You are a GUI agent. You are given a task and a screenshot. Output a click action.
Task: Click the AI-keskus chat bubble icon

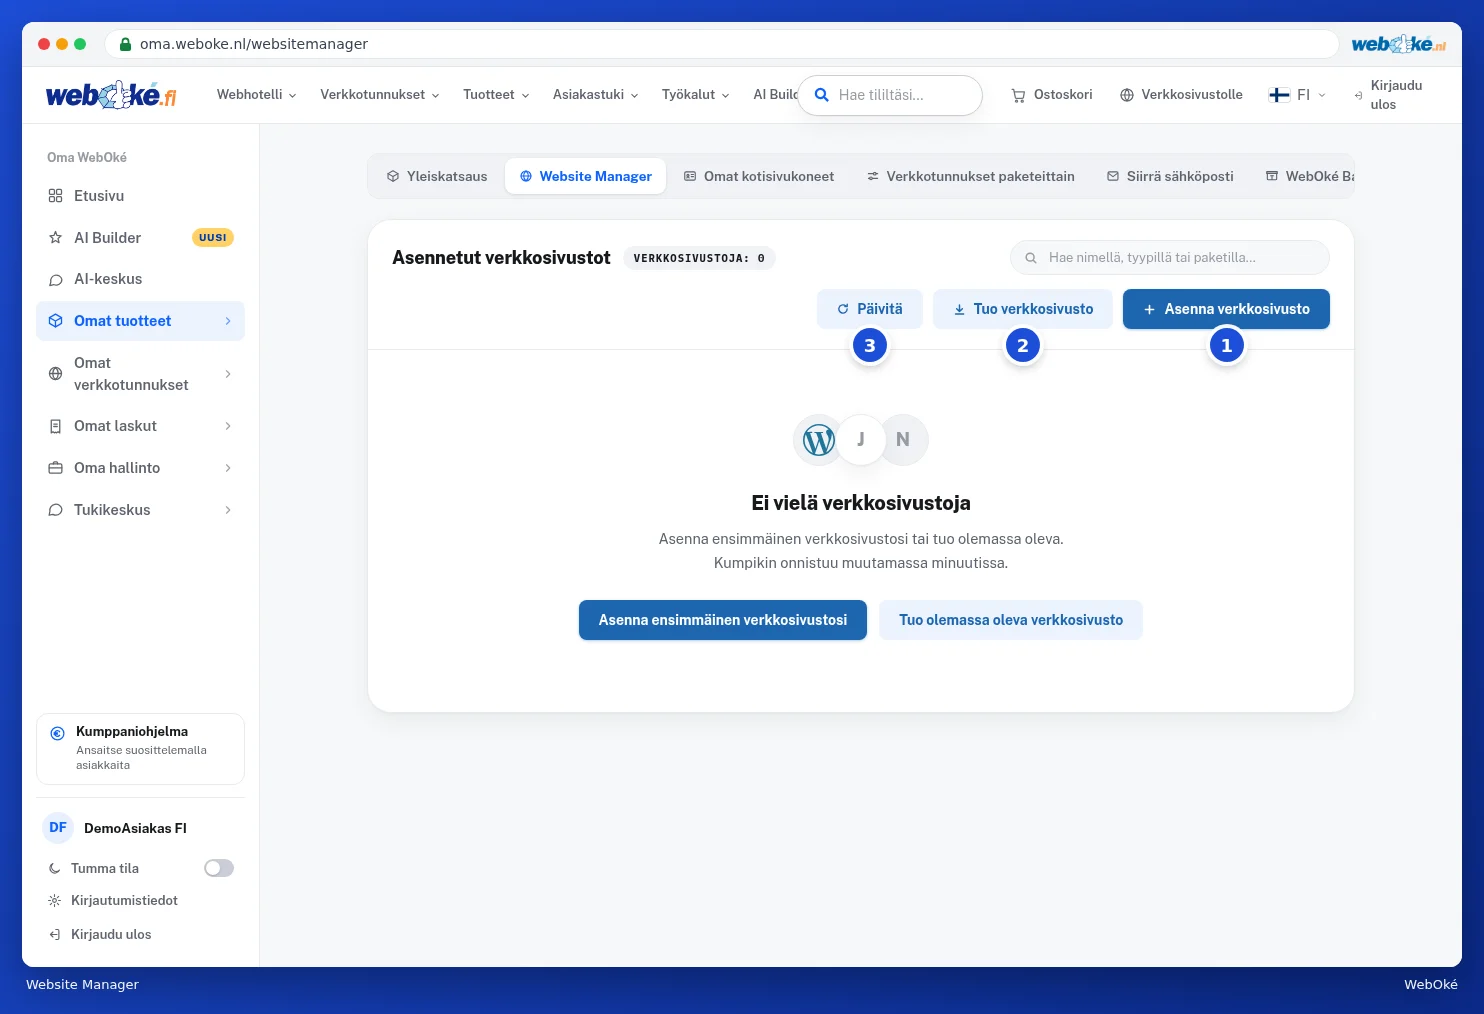(x=56, y=280)
